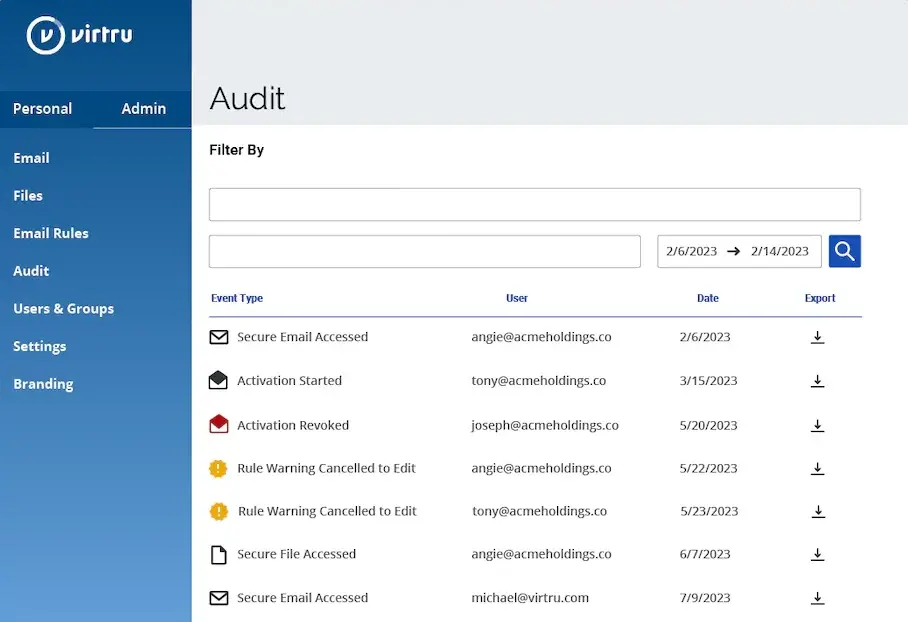Screen dimensions: 908x622
Task: Select Rule Warning Cancelled to Edit on 5/22/2023
Action: [327, 469]
